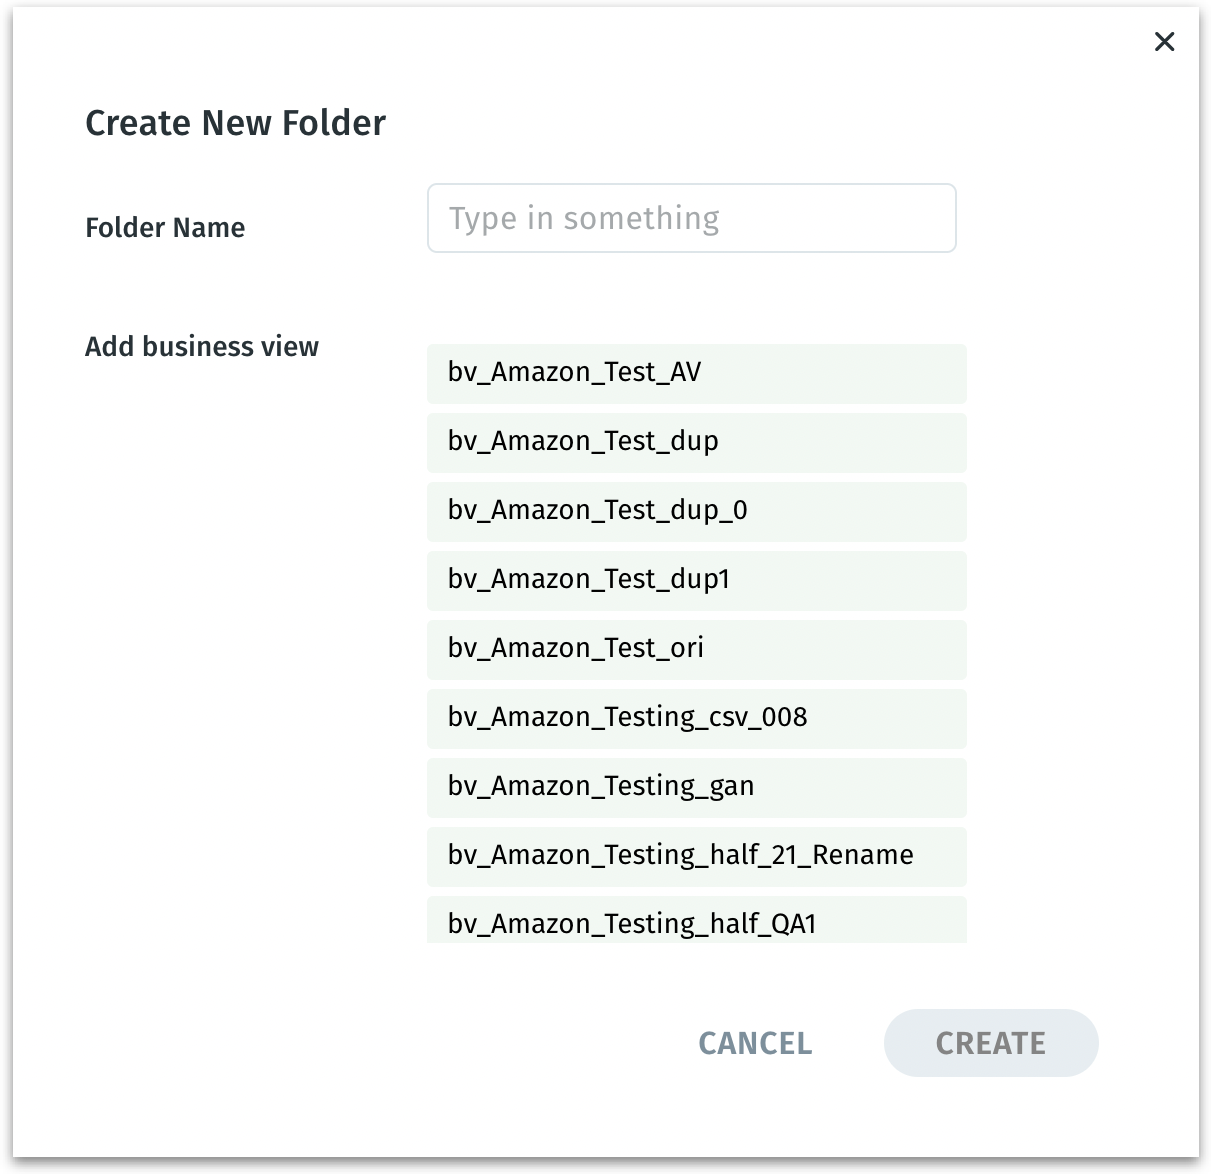Click the Create New Folder heading
The width and height of the screenshot is (1211, 1174).
[x=235, y=123]
